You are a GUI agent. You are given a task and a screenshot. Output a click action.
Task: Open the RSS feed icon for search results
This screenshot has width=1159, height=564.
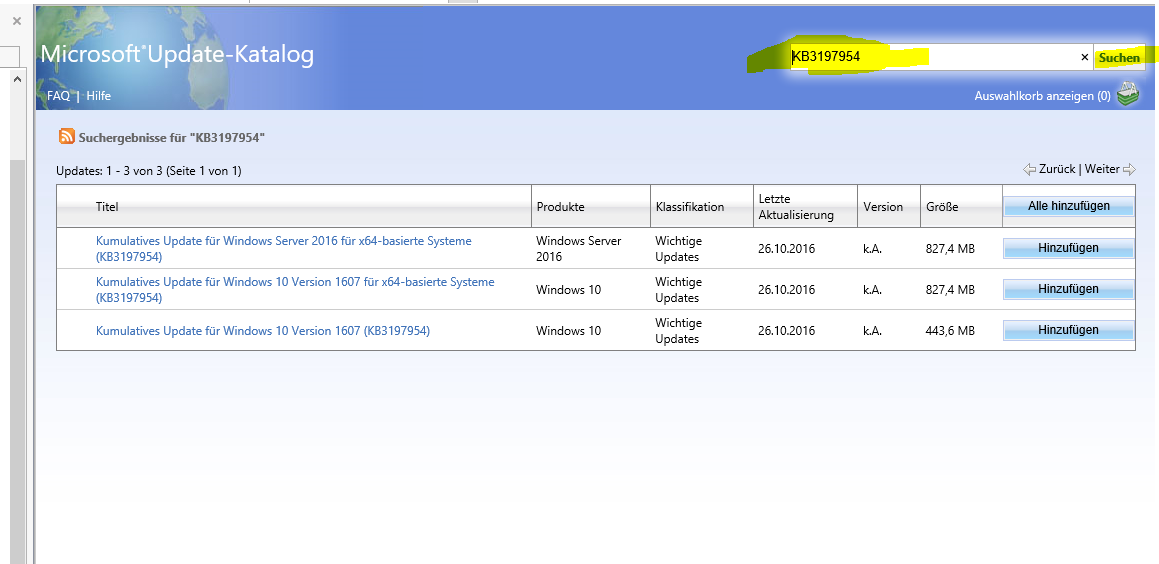click(x=67, y=136)
